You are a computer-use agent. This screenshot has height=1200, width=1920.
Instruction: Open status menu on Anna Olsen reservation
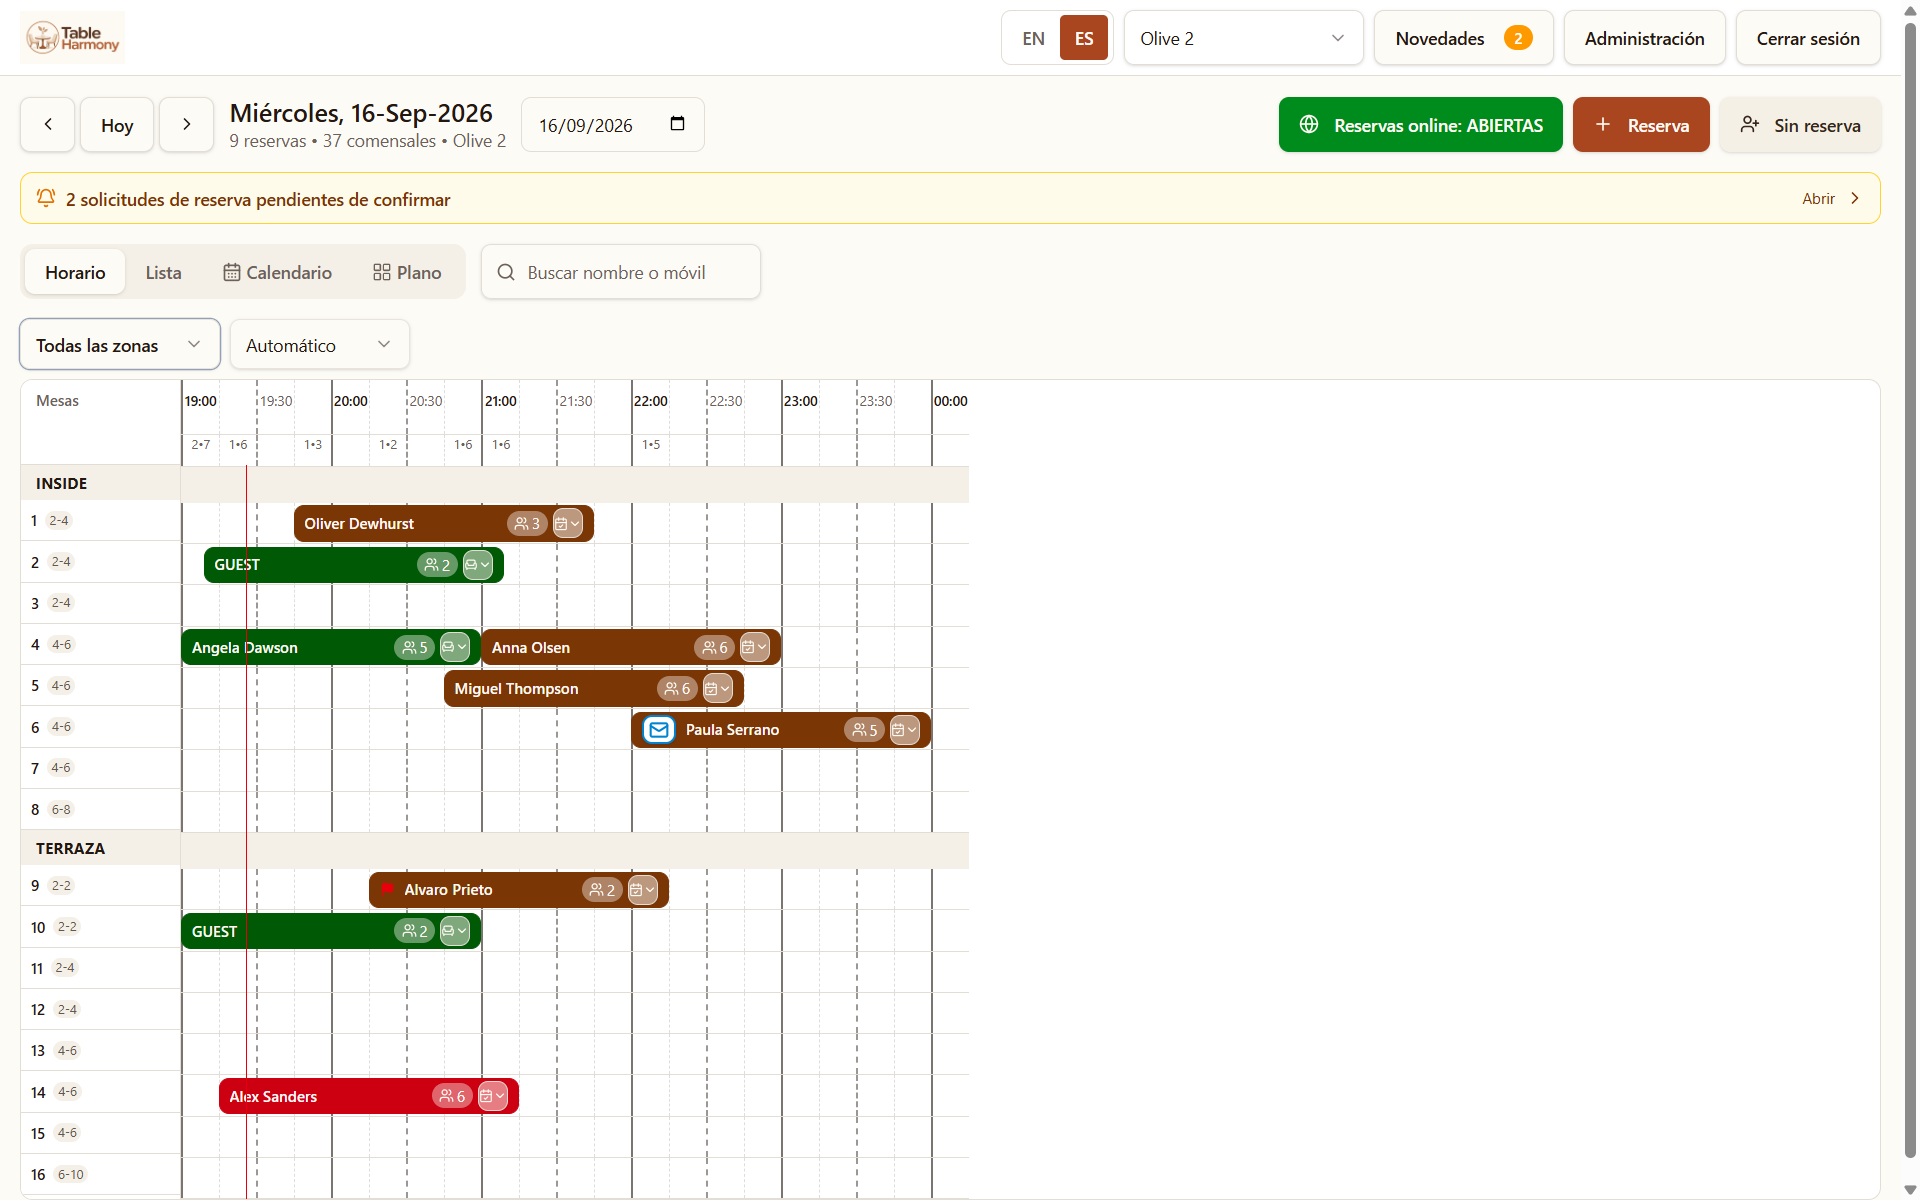pyautogui.click(x=754, y=648)
